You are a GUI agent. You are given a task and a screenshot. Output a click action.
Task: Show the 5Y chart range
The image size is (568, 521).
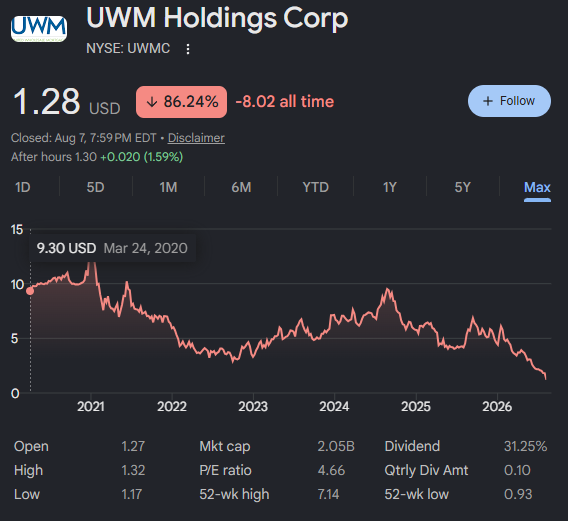[463, 187]
